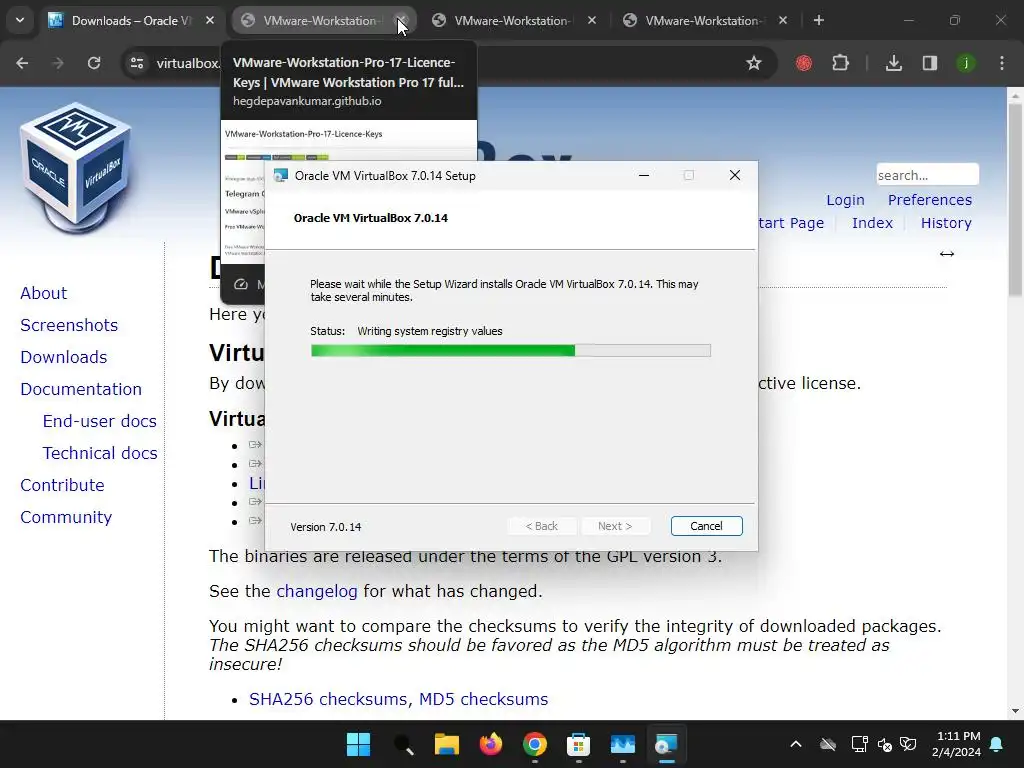The width and height of the screenshot is (1024, 768).
Task: Open the Documentation sidebar link
Action: tap(81, 389)
